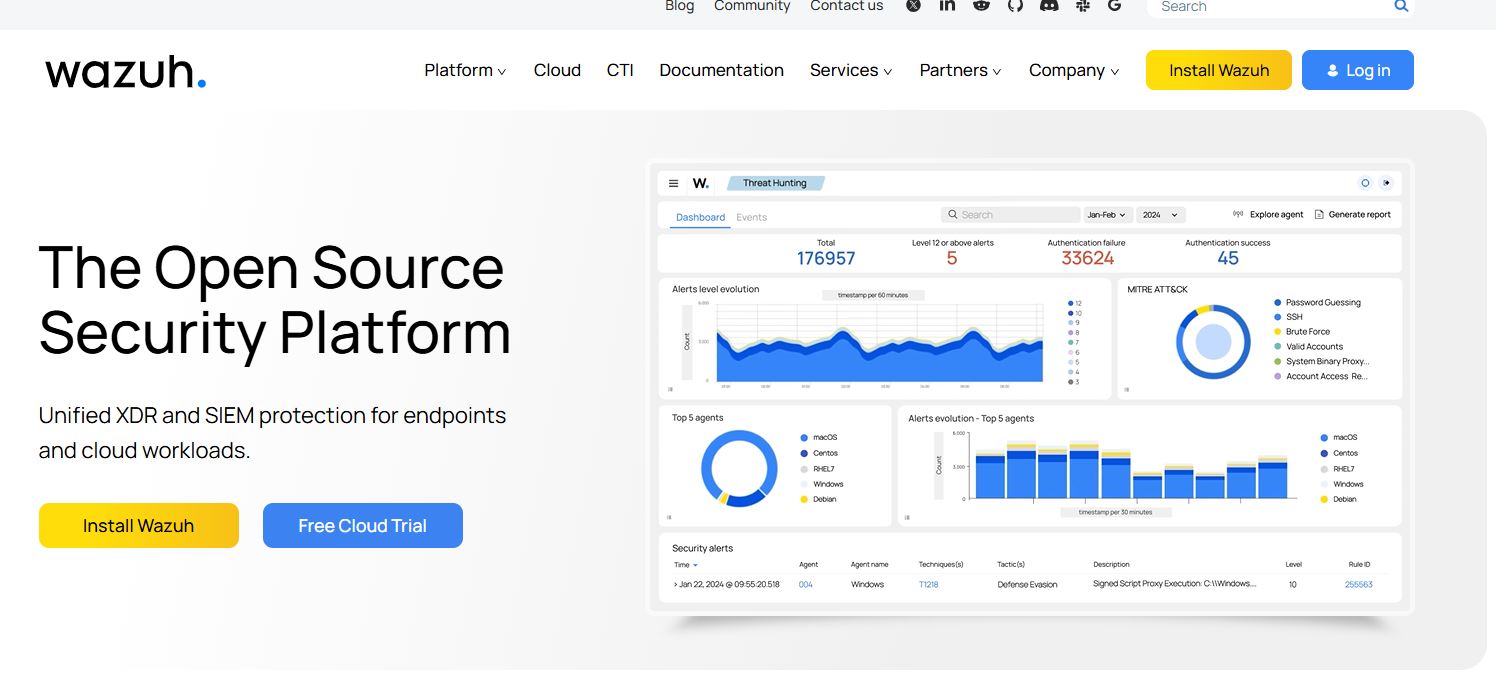Click the Brute Force legend color dot

tap(1278, 331)
